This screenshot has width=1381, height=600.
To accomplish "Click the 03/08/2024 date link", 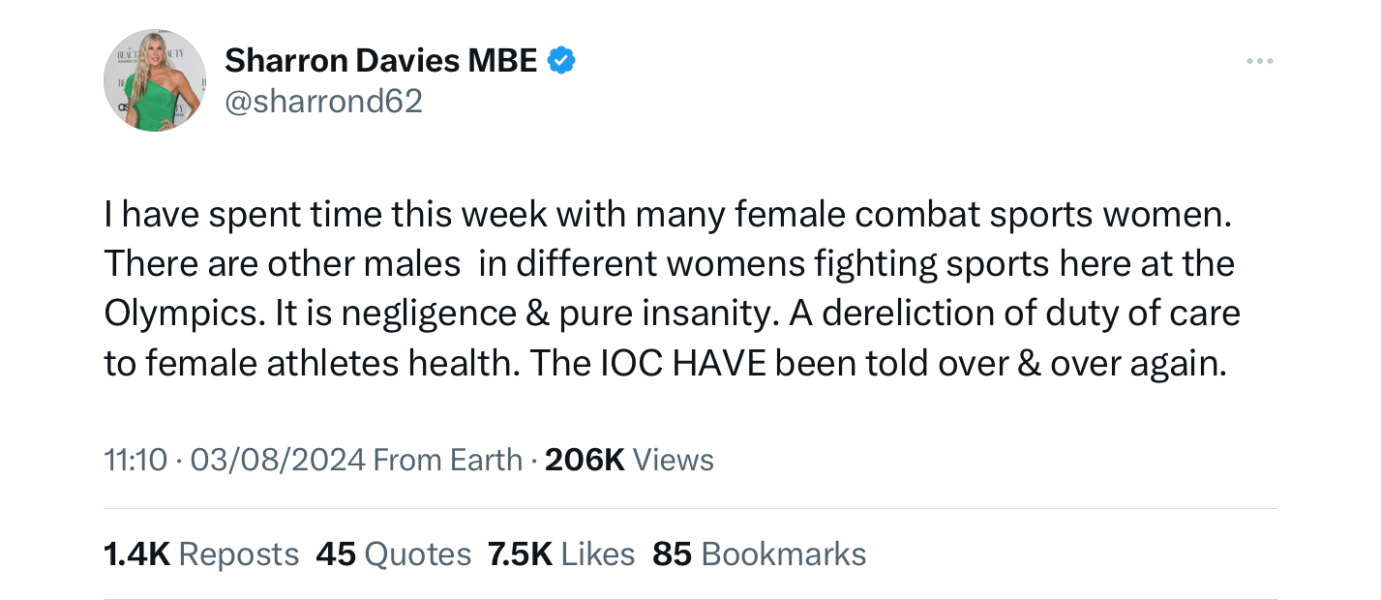I will [x=277, y=459].
